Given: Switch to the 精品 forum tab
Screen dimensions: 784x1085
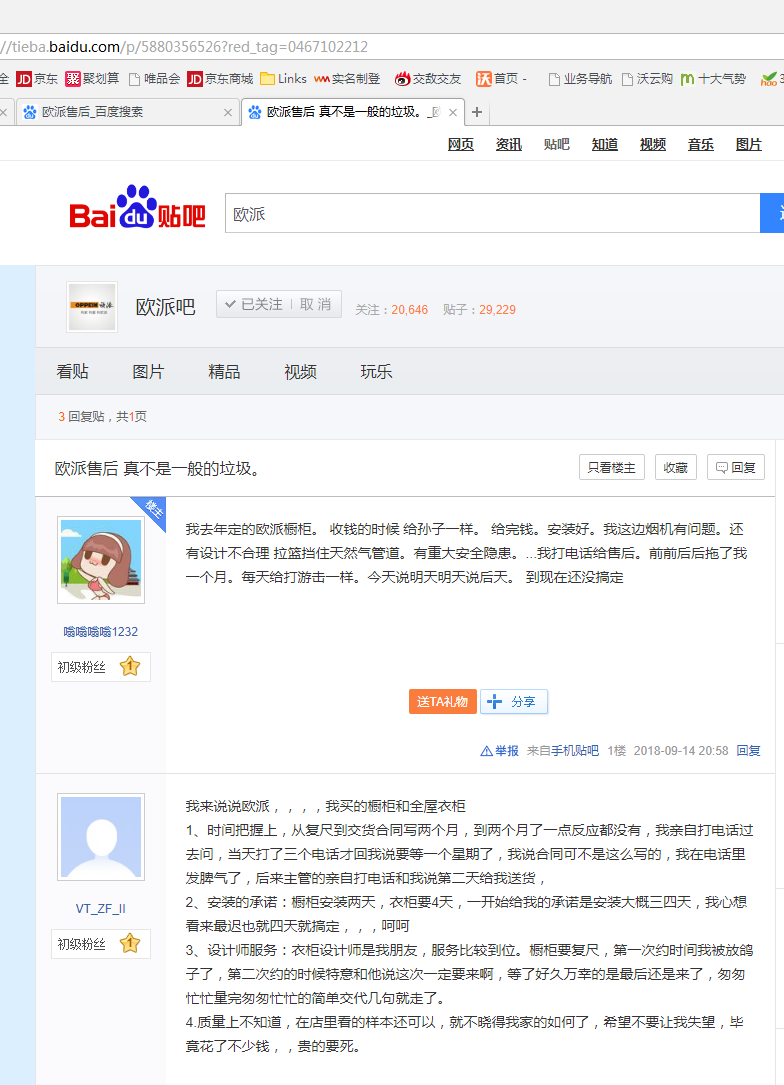Looking at the screenshot, I should click(224, 372).
